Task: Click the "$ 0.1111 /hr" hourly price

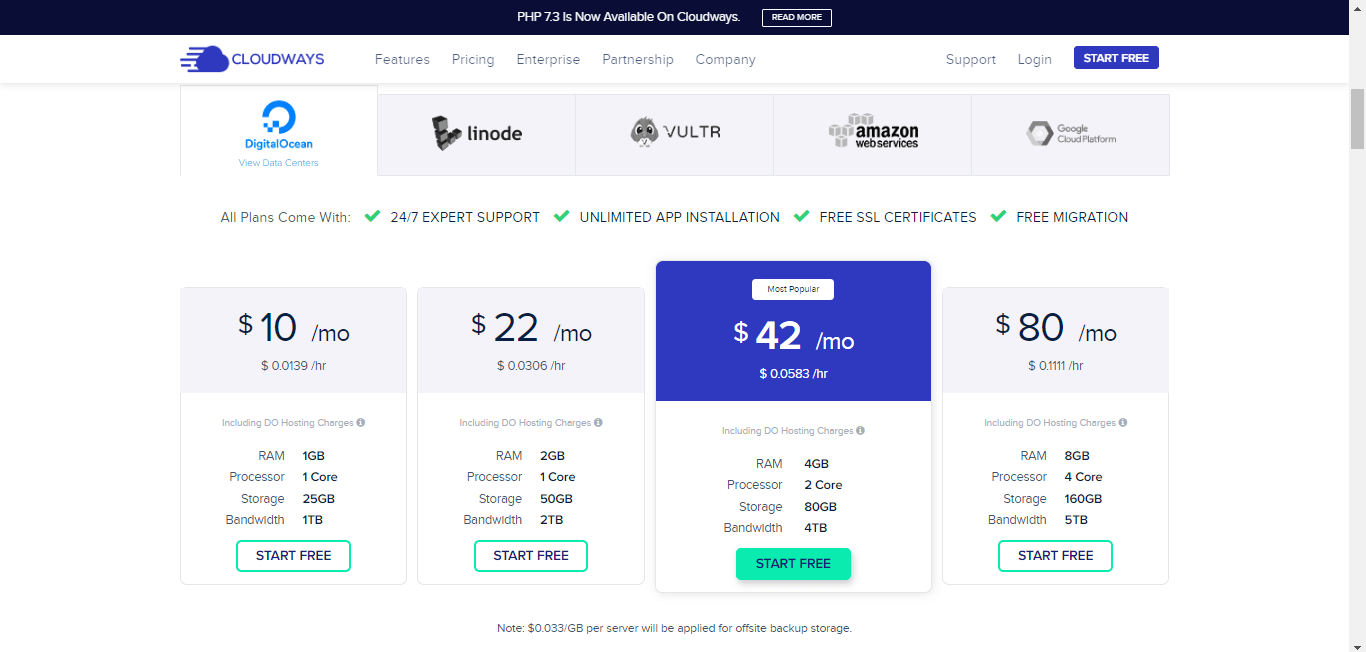Action: (1055, 366)
